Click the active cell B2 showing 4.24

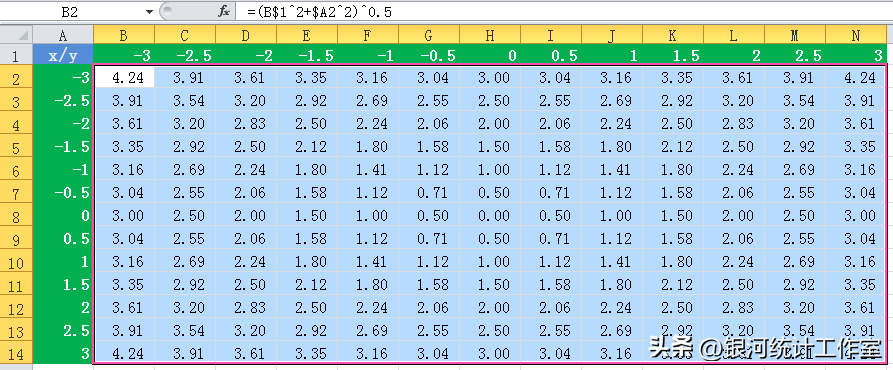(x=124, y=77)
